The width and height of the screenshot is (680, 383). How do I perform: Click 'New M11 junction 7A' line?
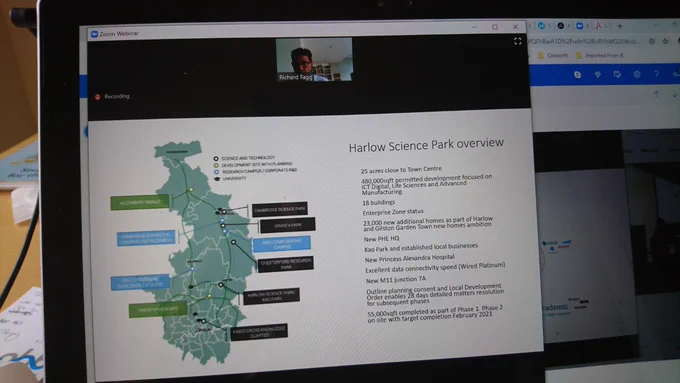(396, 280)
